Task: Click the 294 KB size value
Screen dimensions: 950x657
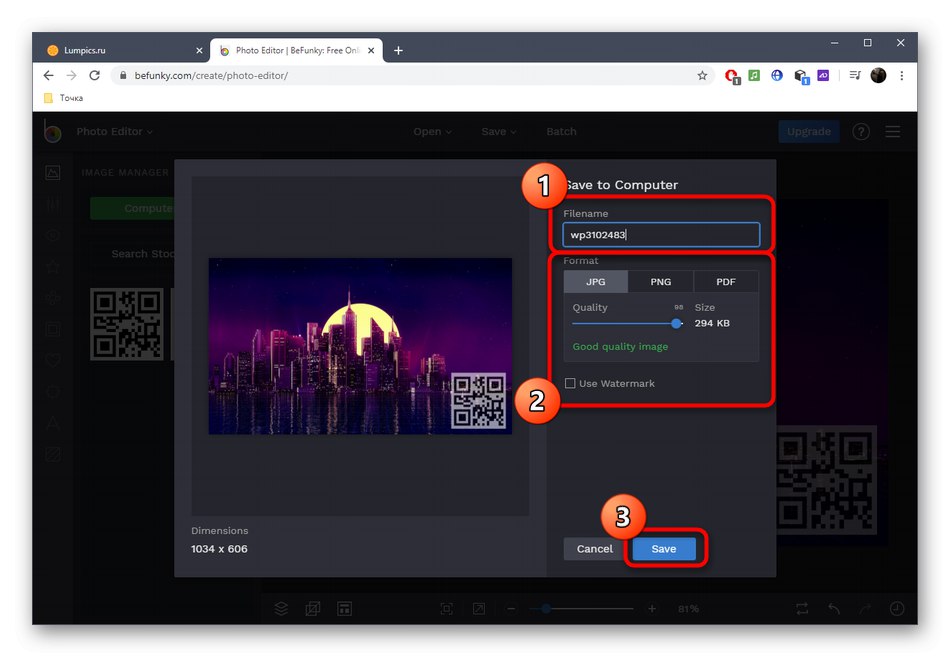Action: 712,323
